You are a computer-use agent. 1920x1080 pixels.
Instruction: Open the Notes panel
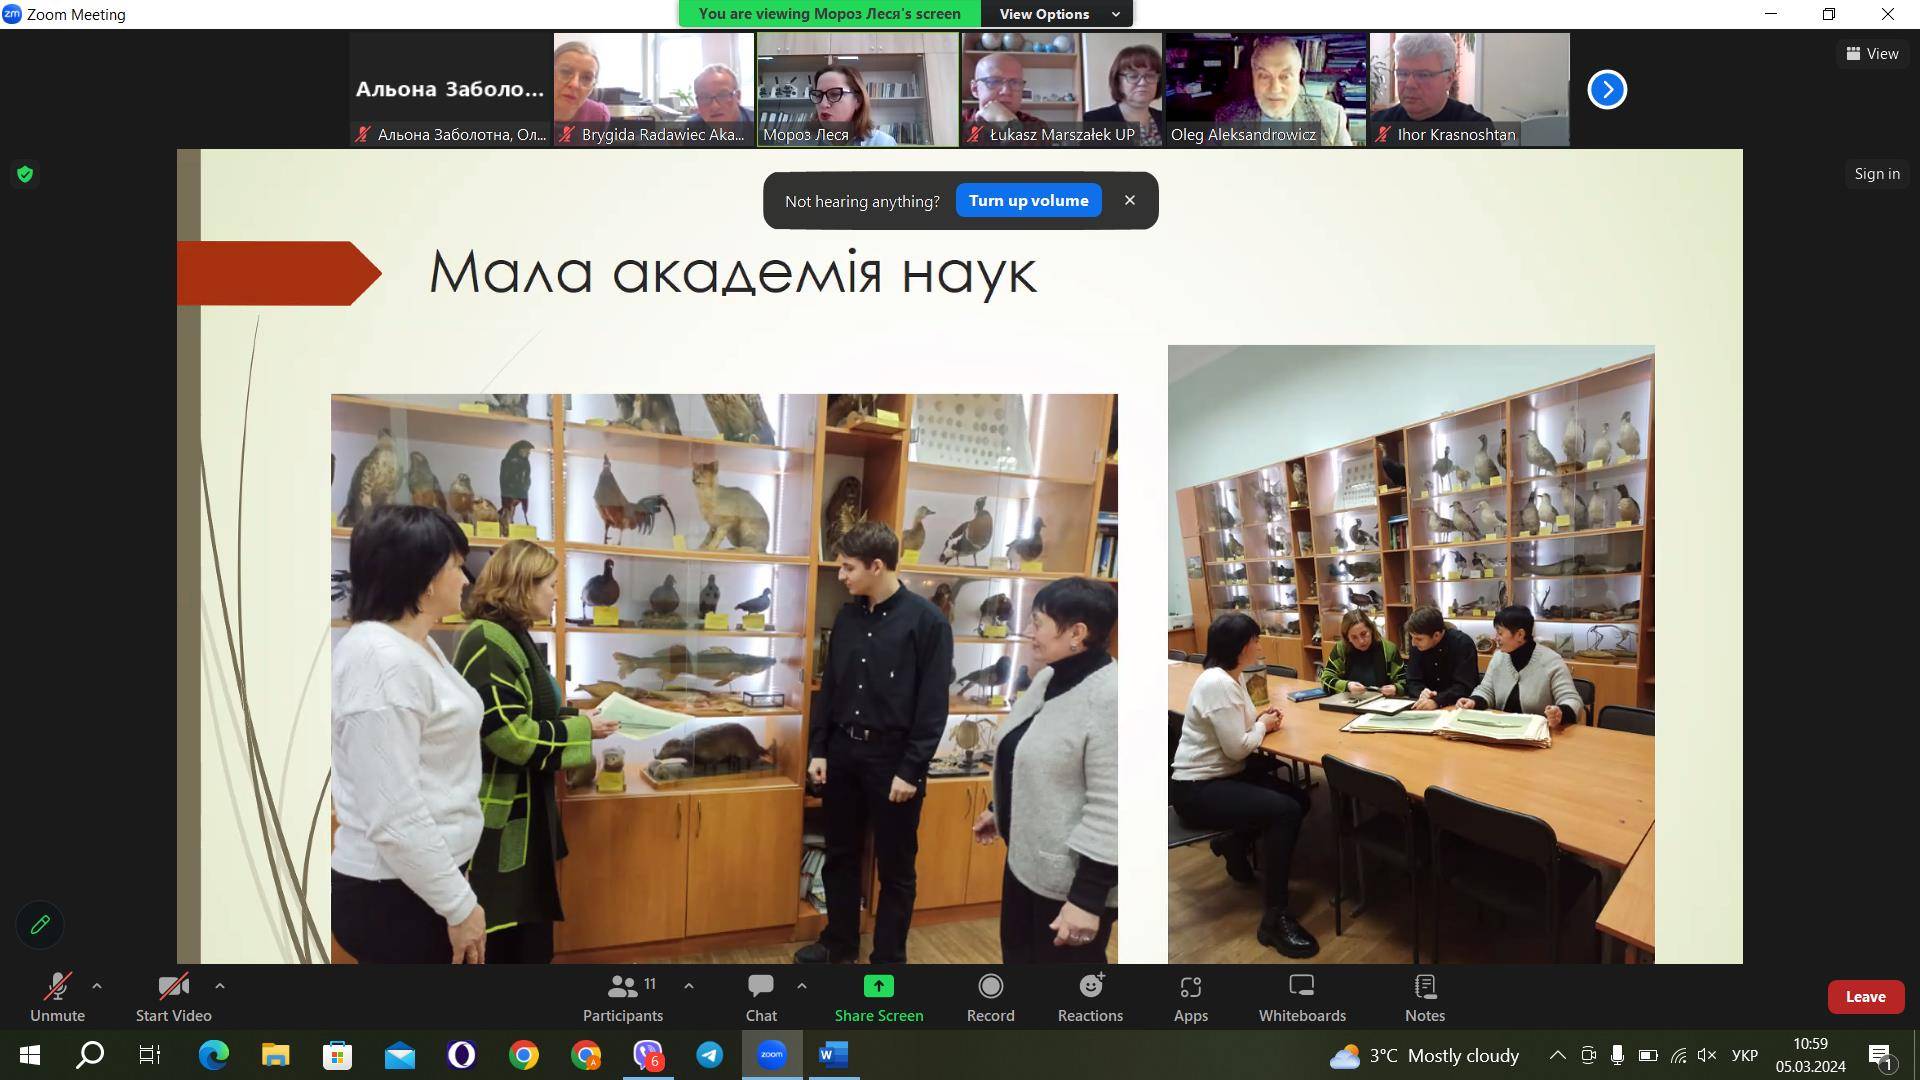click(1425, 998)
